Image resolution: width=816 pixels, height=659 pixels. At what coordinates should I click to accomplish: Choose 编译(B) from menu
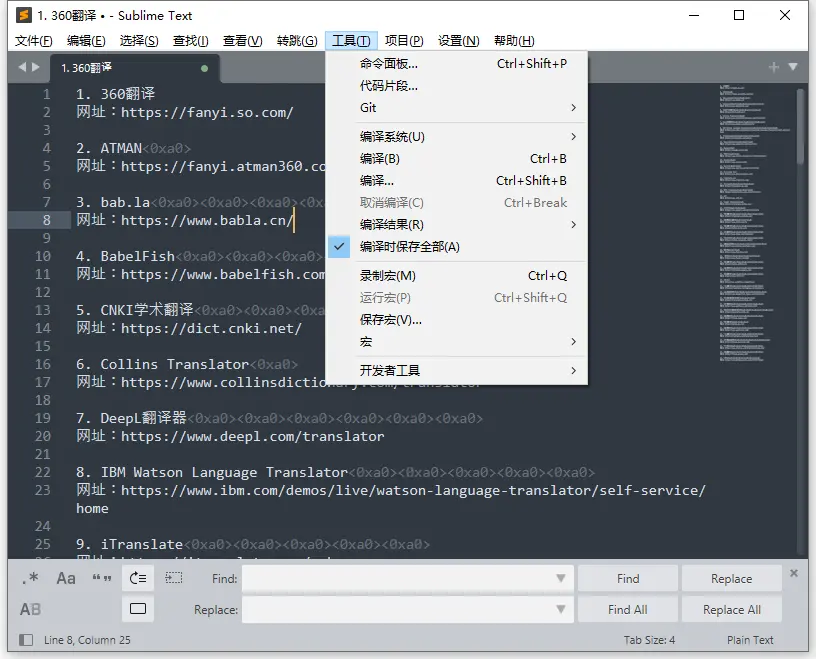(456, 159)
